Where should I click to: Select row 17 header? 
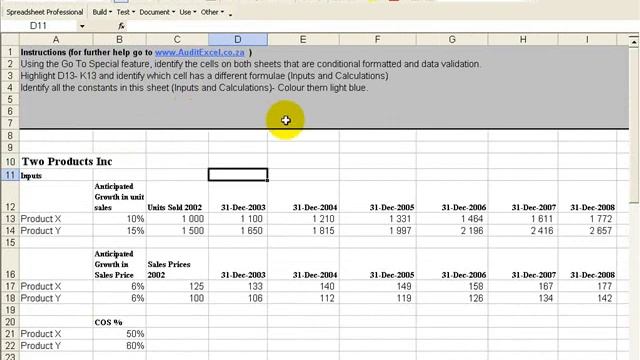tap(10, 287)
